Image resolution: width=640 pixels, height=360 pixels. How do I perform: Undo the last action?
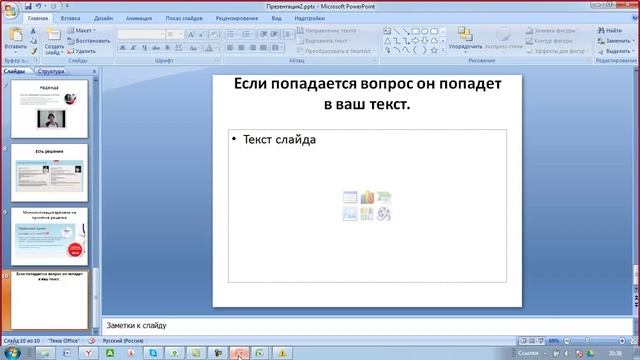point(38,6)
